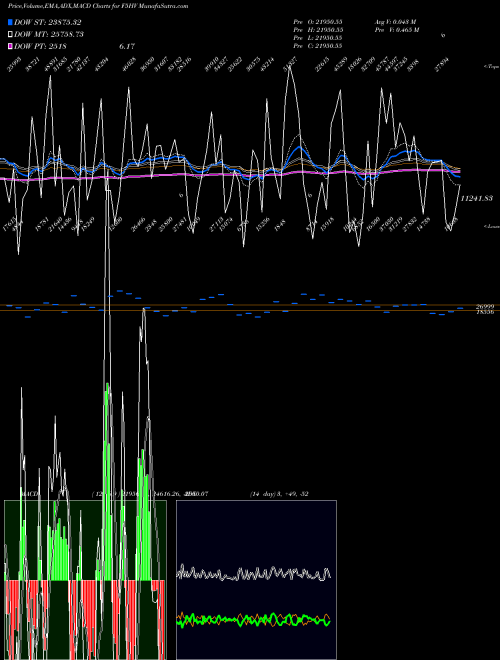Click the chart title mentioning MunafaSutra.com
This screenshot has height=660, width=500.
(98, 6)
